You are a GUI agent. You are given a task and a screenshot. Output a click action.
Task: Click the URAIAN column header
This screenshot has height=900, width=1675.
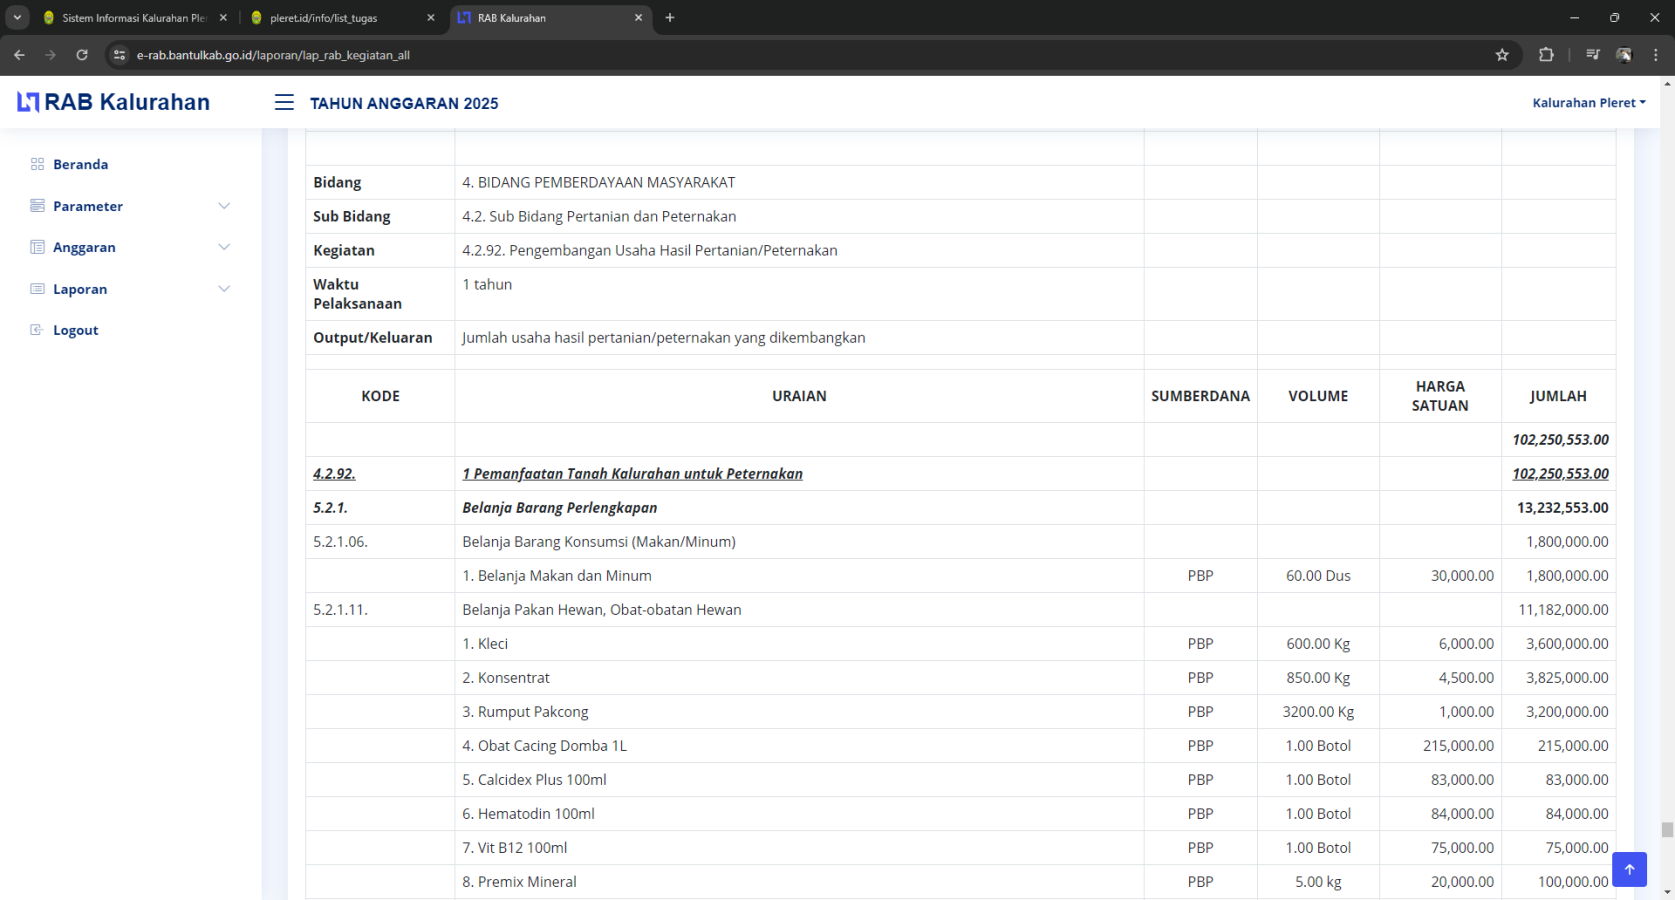(799, 396)
